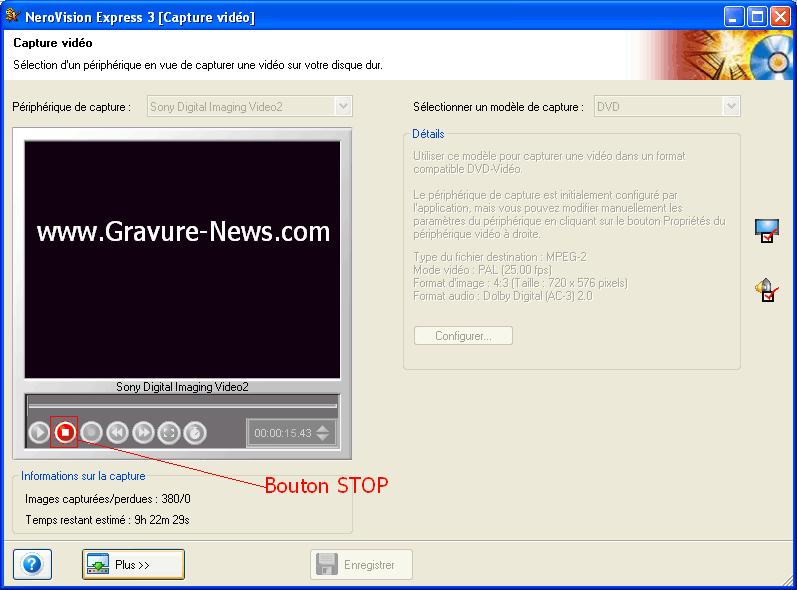Stop the capture with the red Stop button
Viewport: 797px width, 590px height.
click(x=65, y=432)
